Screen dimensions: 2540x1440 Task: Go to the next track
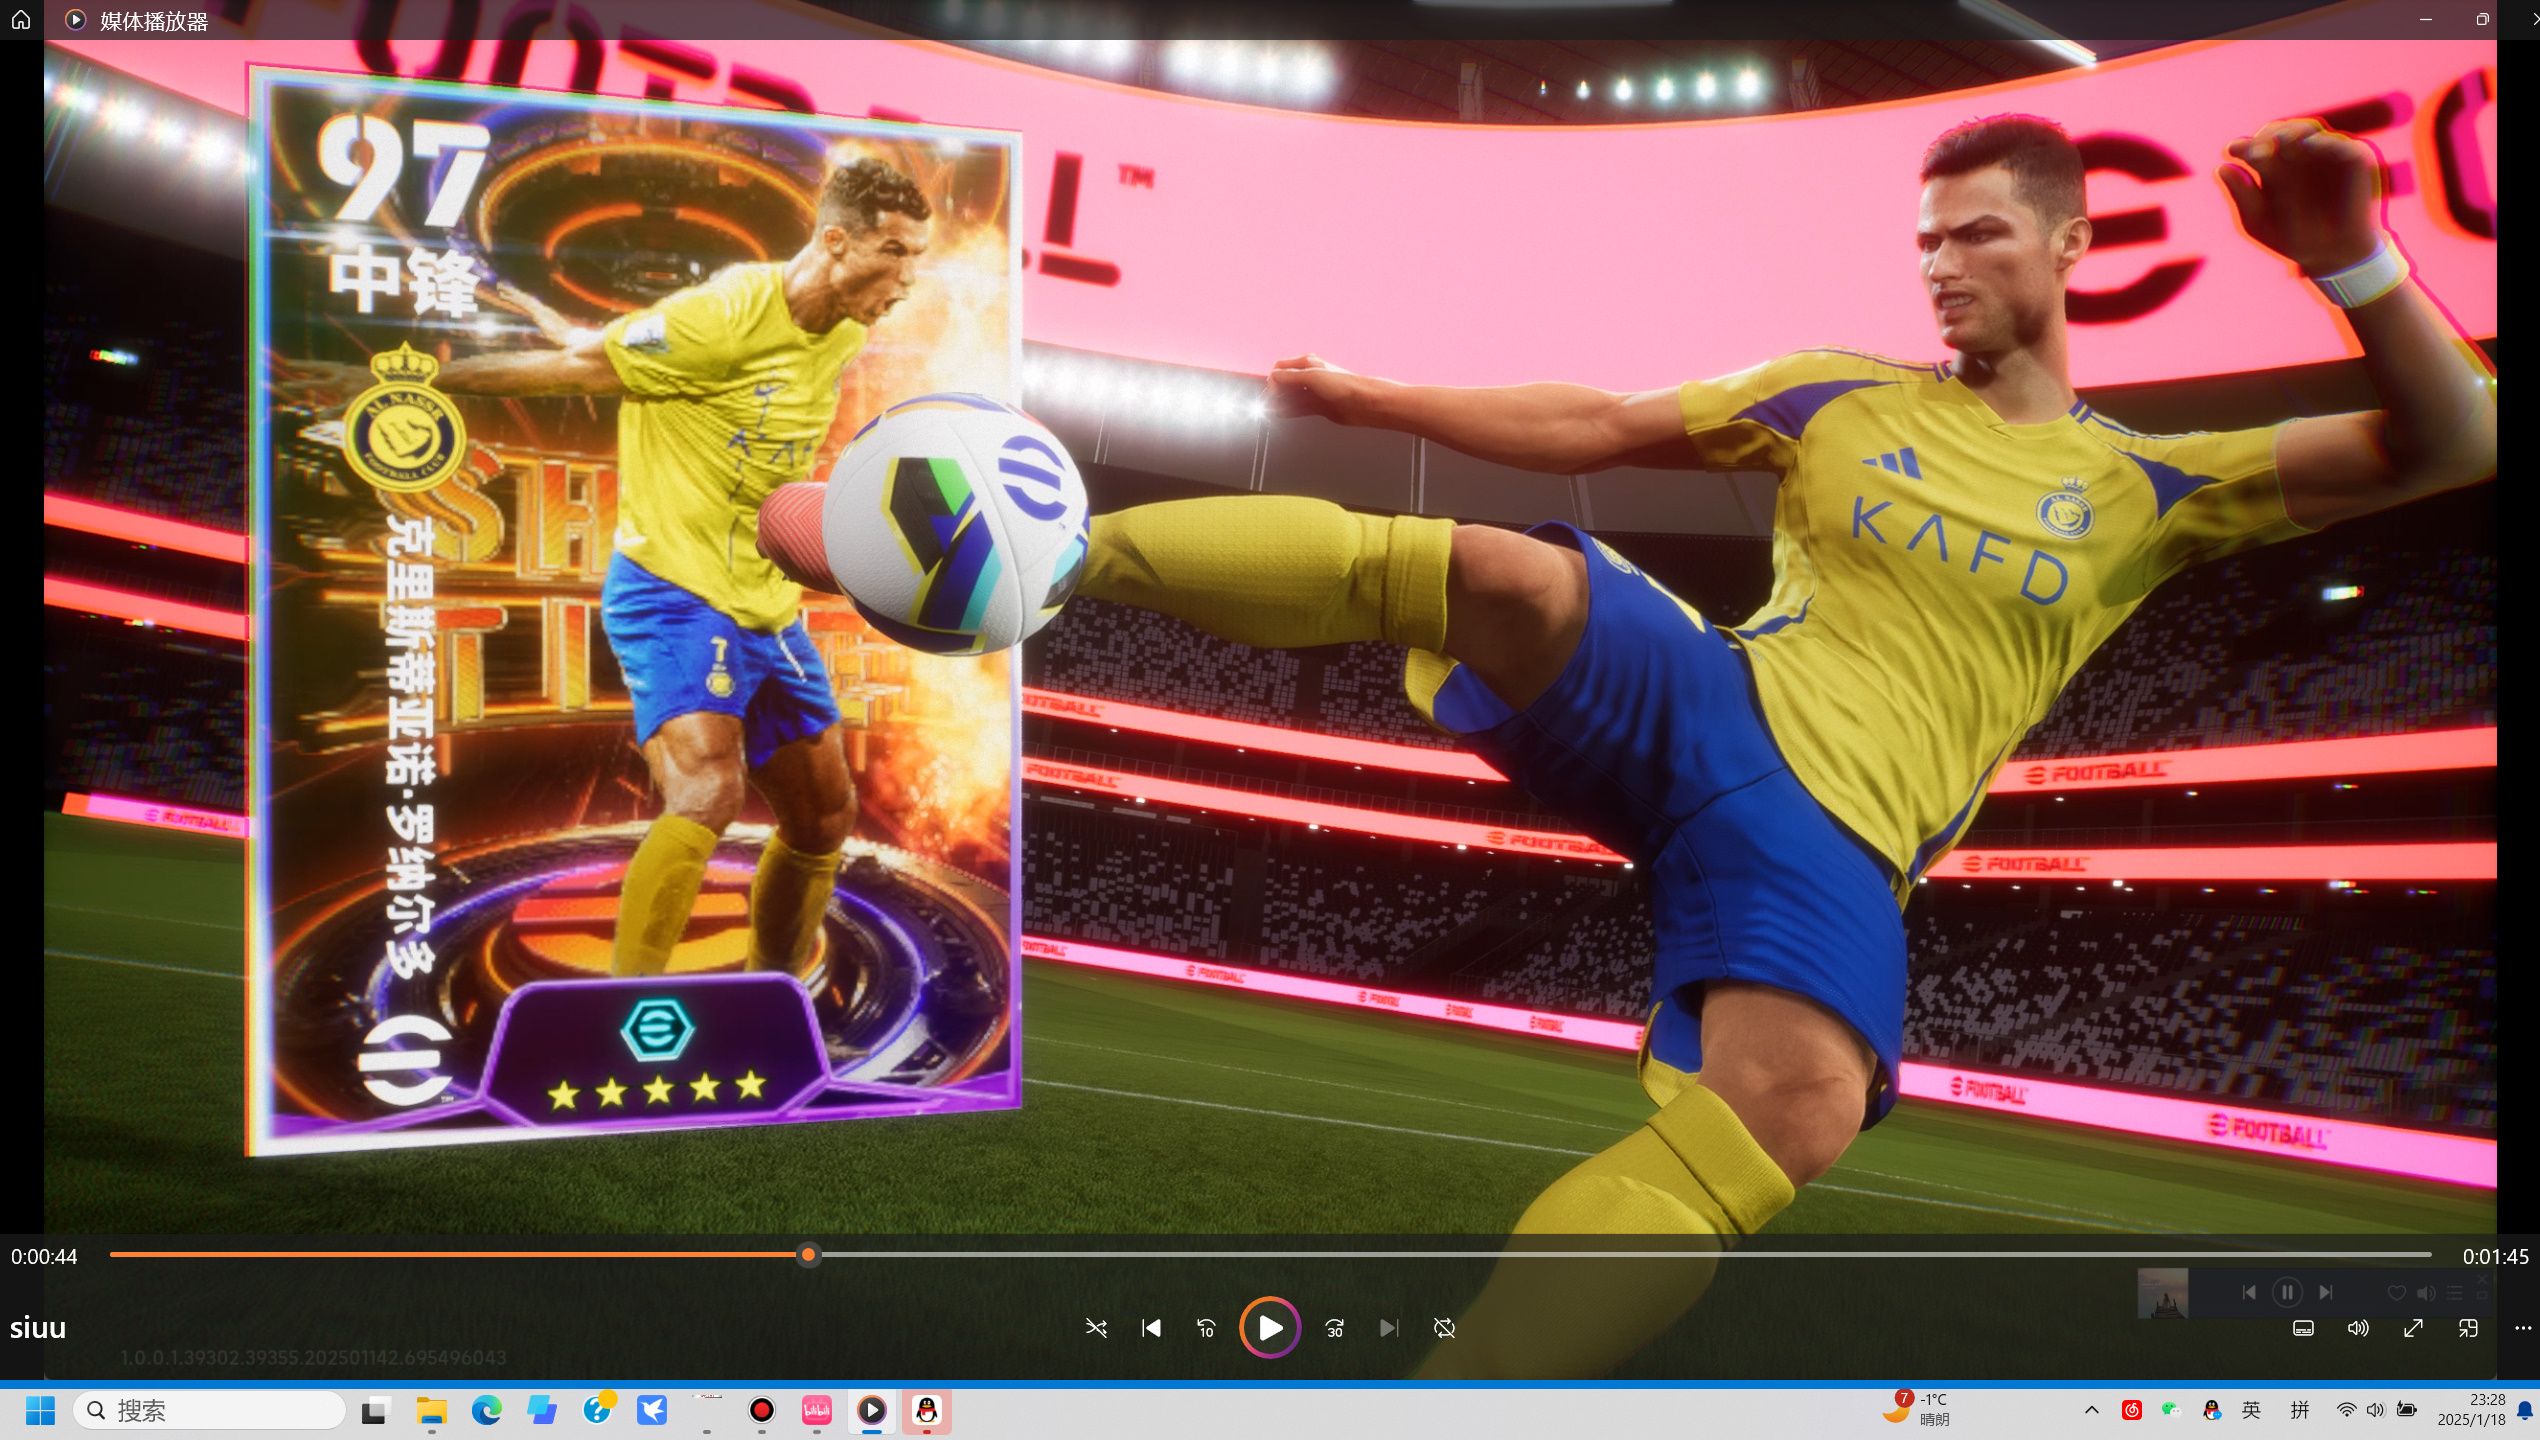[x=1389, y=1328]
